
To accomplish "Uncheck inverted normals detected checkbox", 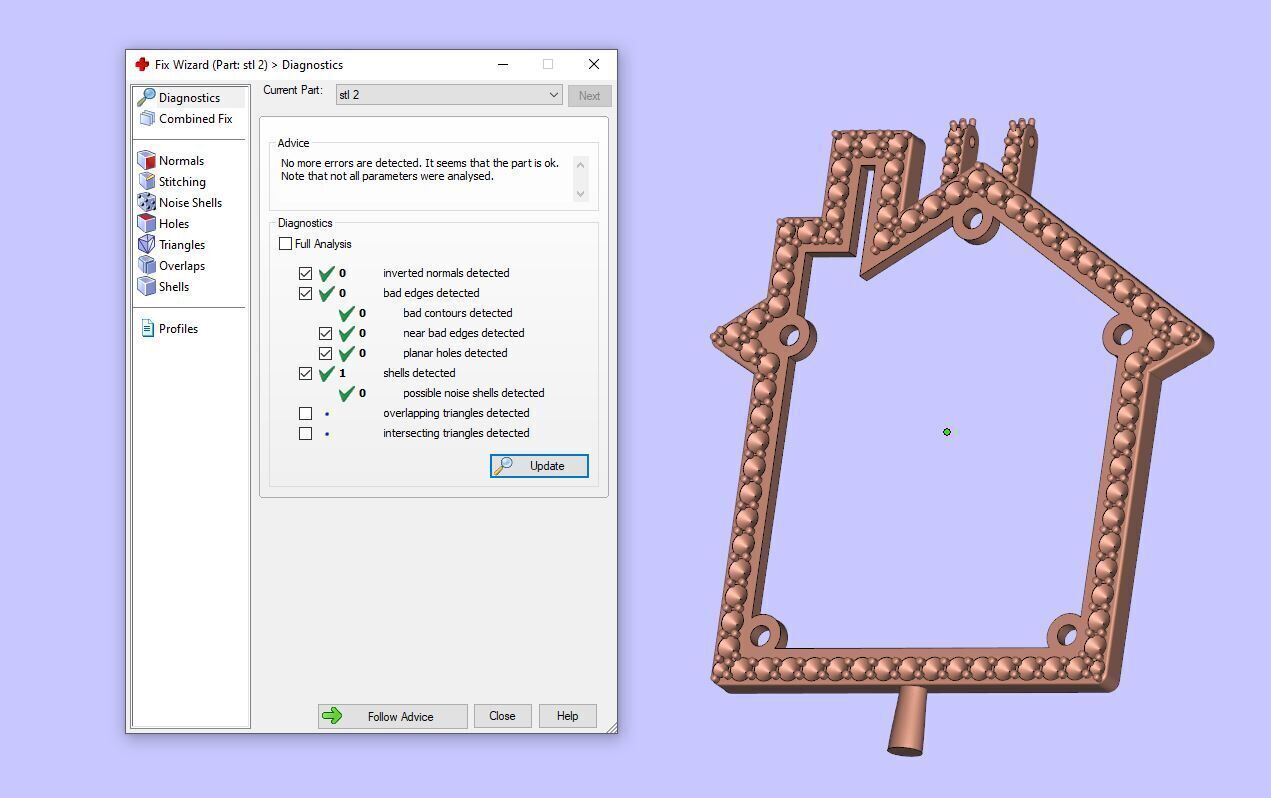I will click(x=306, y=273).
